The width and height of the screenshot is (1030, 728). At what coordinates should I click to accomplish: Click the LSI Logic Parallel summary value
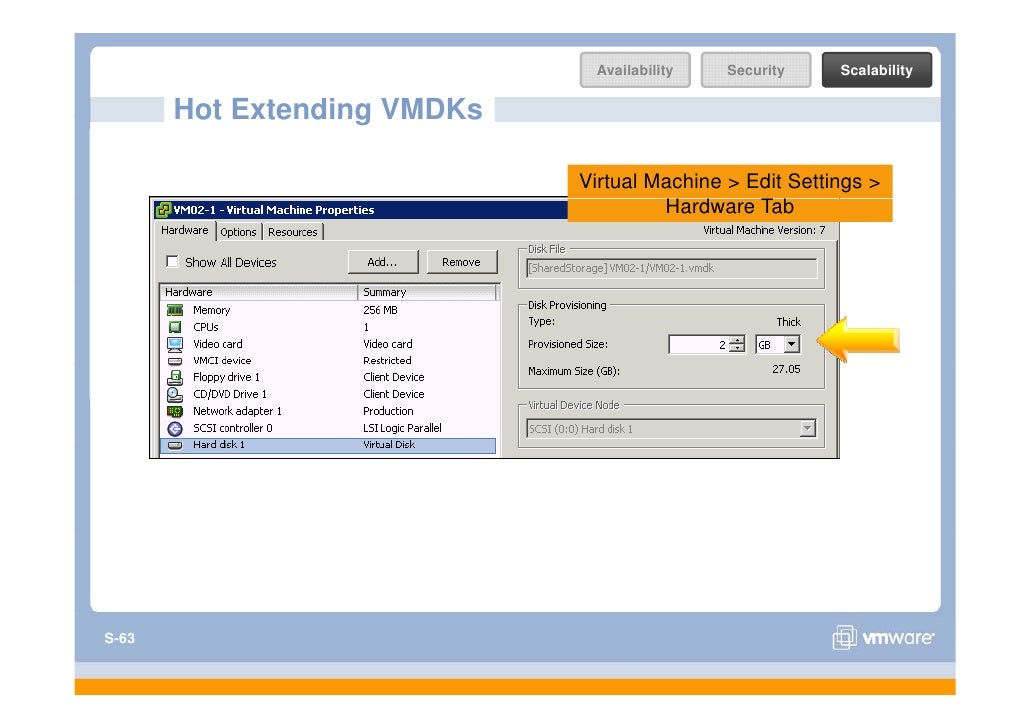click(x=402, y=428)
